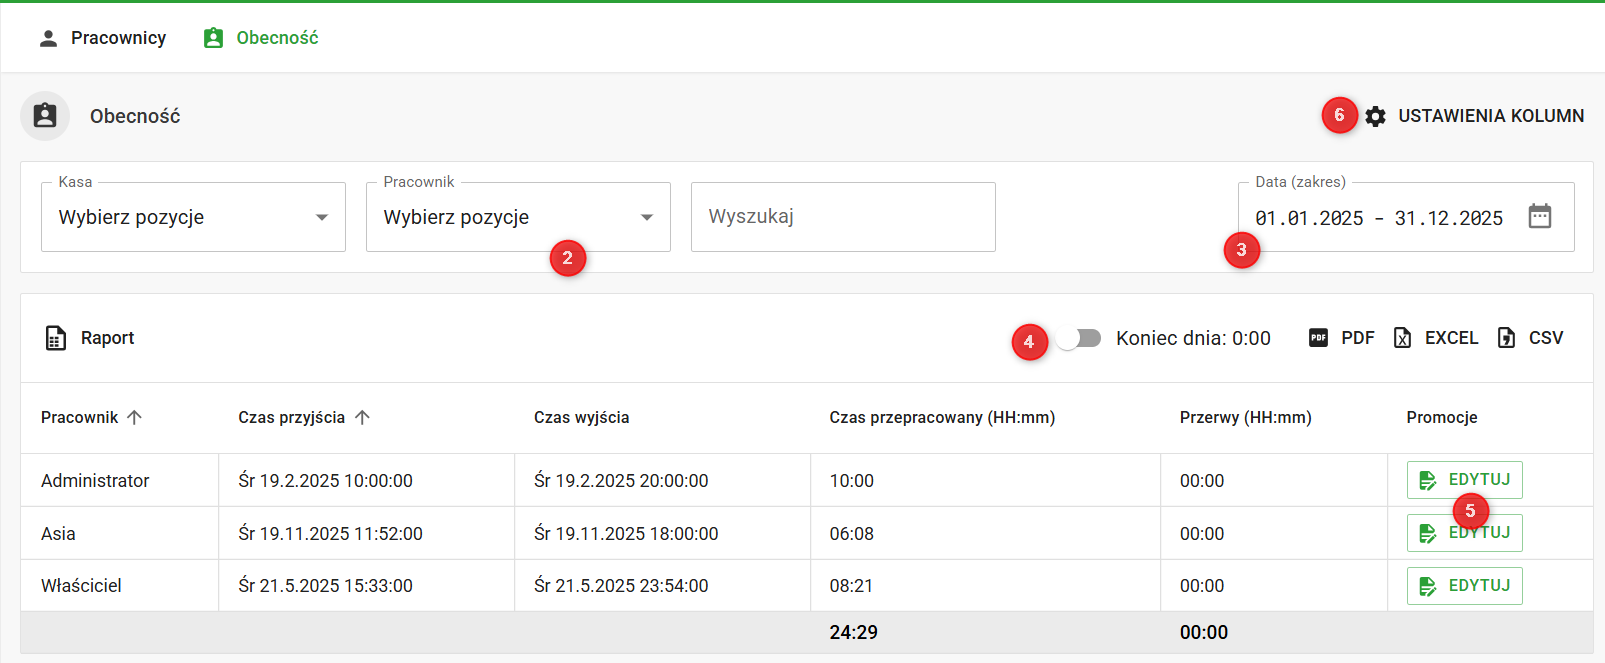Export report to EXCEL
The height and width of the screenshot is (663, 1605).
coord(1436,338)
